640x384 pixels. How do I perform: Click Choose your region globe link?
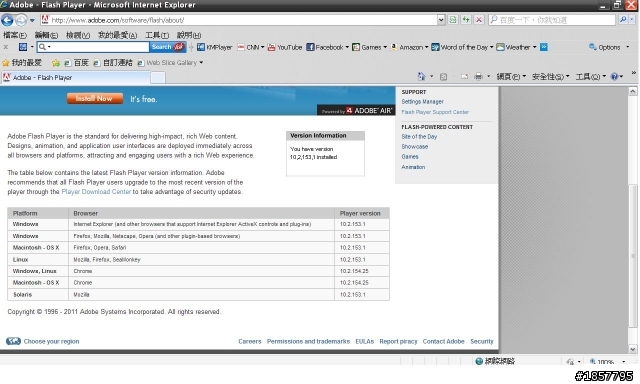coord(42,341)
